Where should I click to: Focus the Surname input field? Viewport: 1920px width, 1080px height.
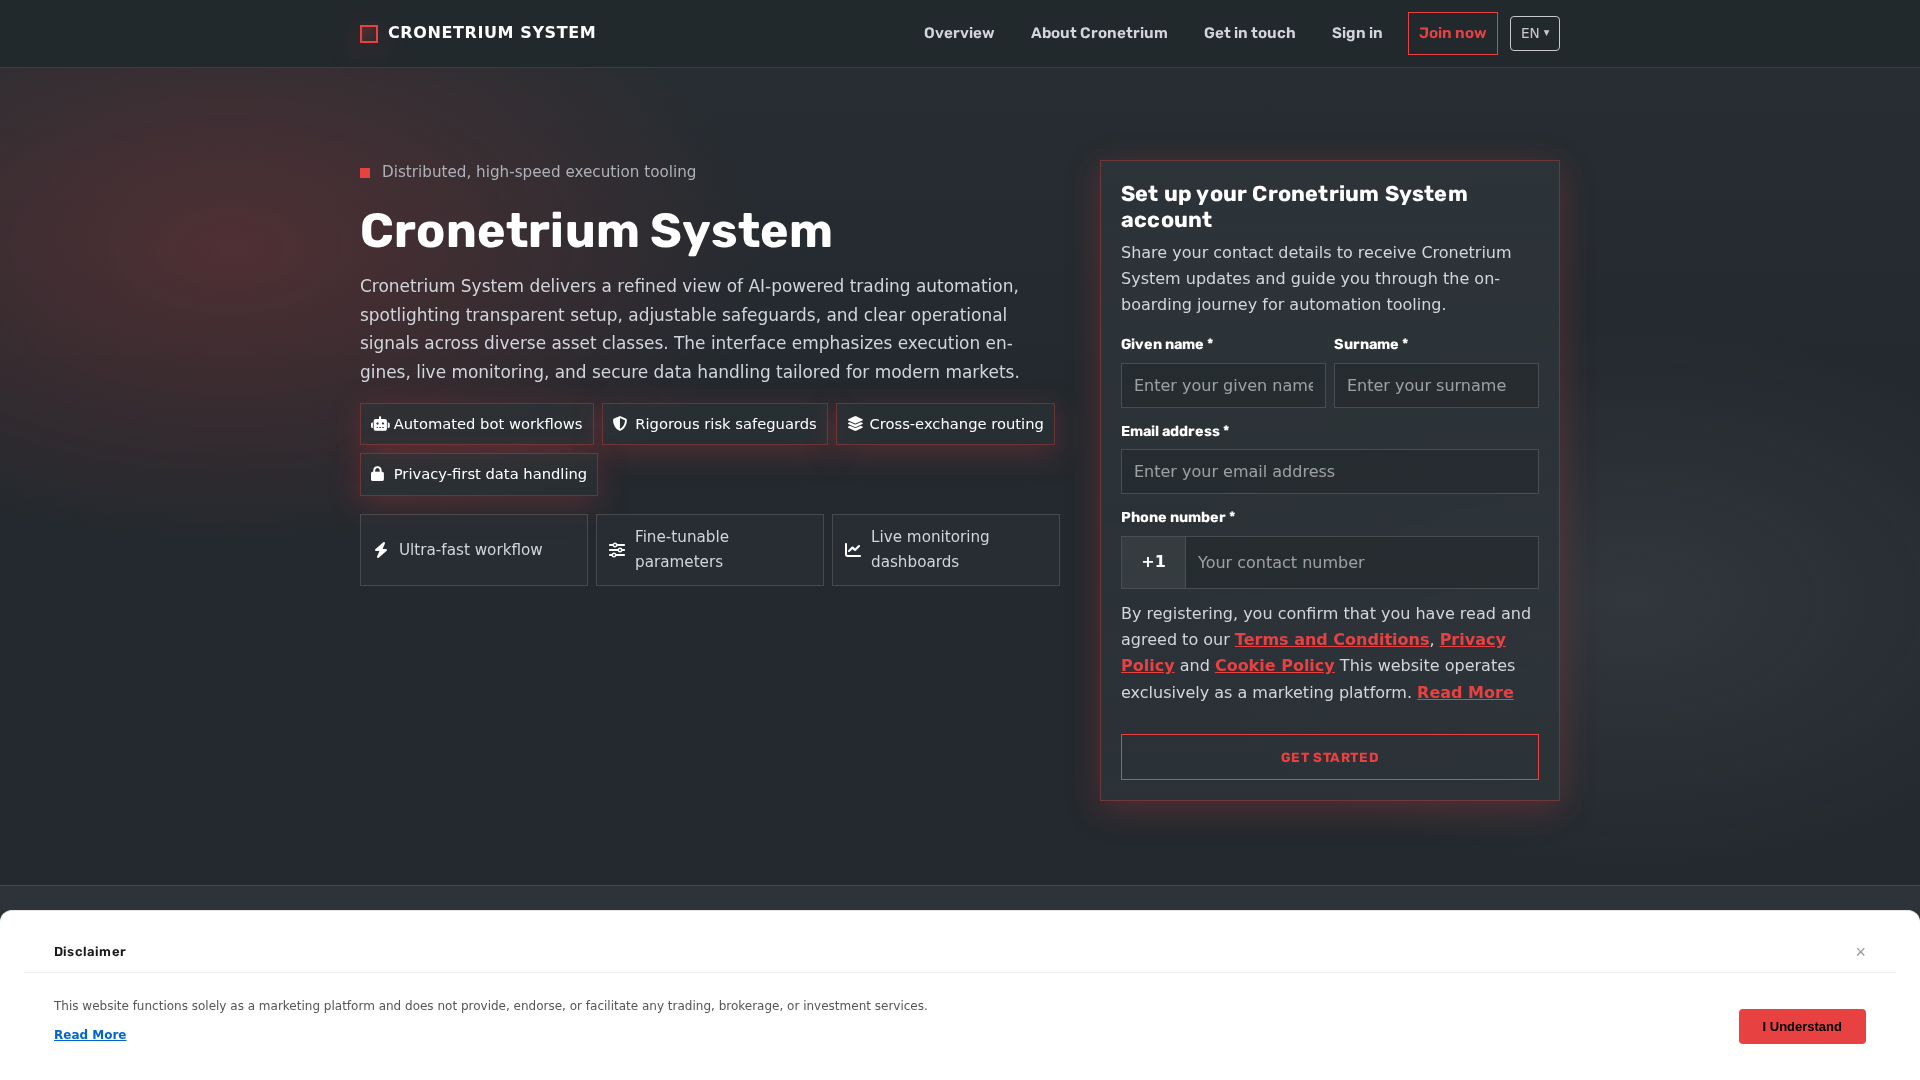[x=1436, y=386]
